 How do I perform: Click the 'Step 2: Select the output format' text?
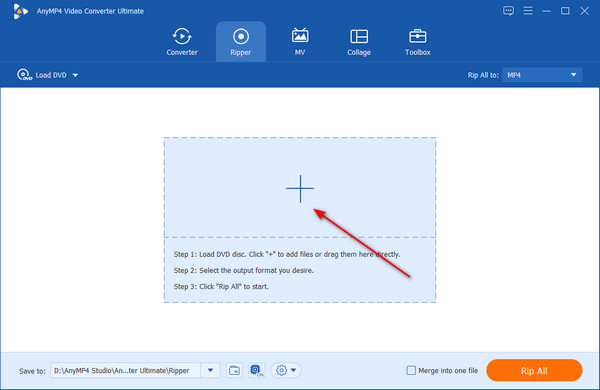tap(244, 271)
